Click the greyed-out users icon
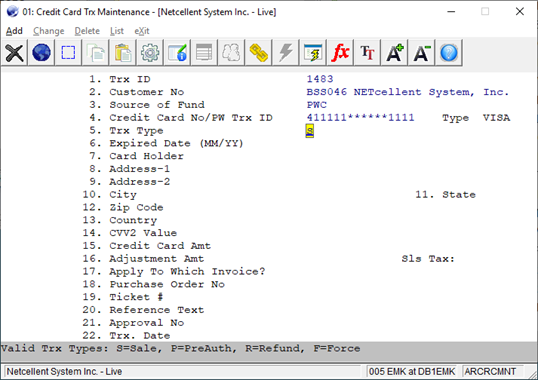The image size is (538, 380). [231, 53]
